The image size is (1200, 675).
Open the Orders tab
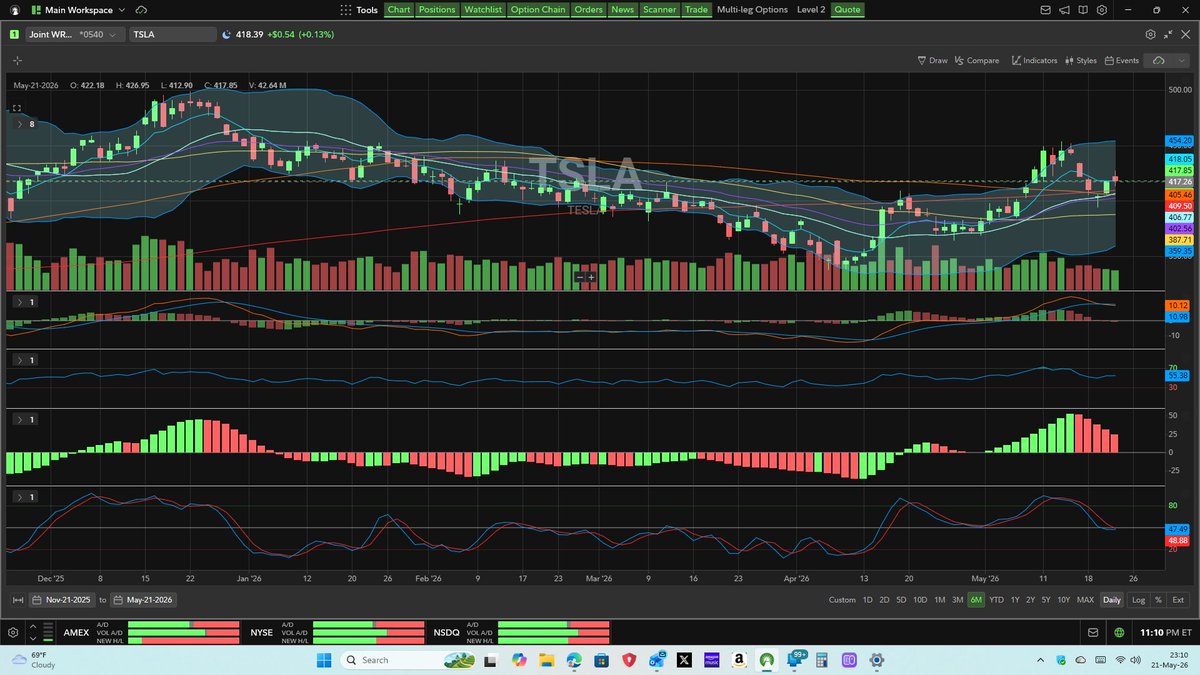pos(588,10)
